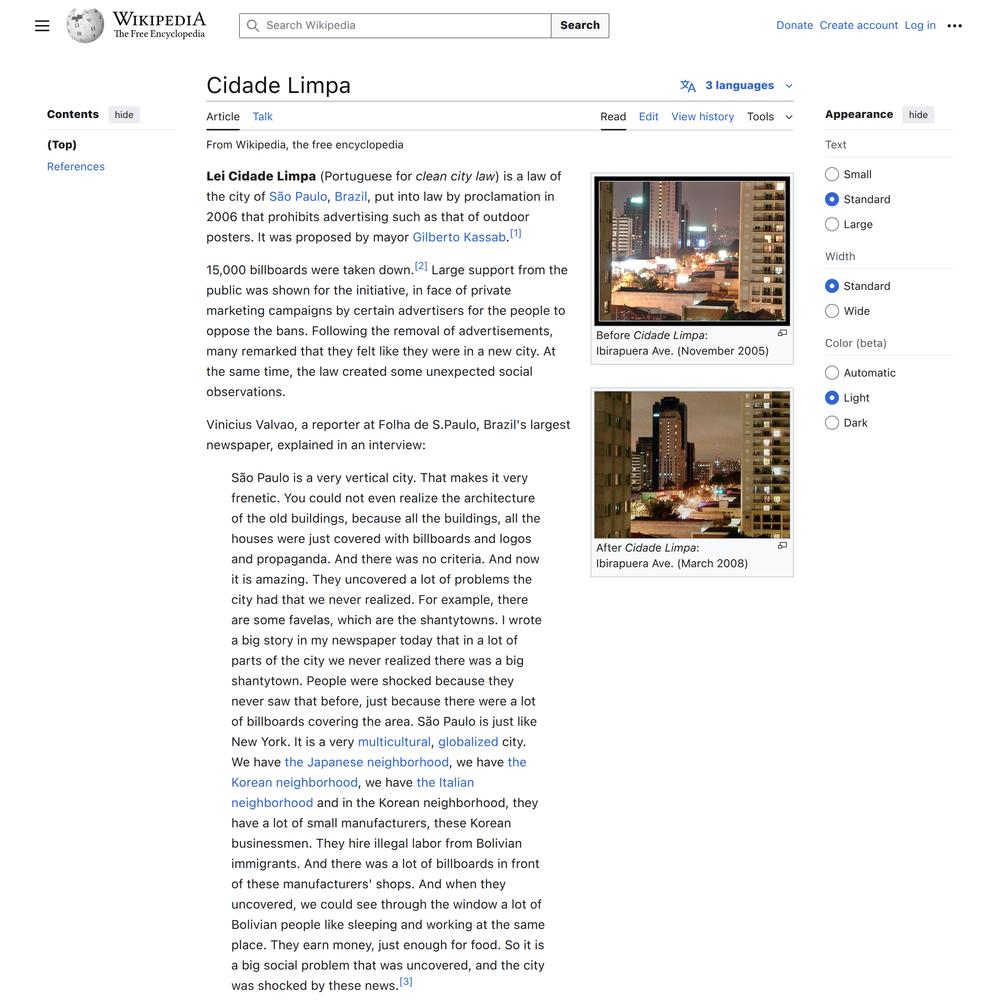Enlarge the After Cidade Limpa image icon
The image size is (1000, 1000).
pos(783,545)
